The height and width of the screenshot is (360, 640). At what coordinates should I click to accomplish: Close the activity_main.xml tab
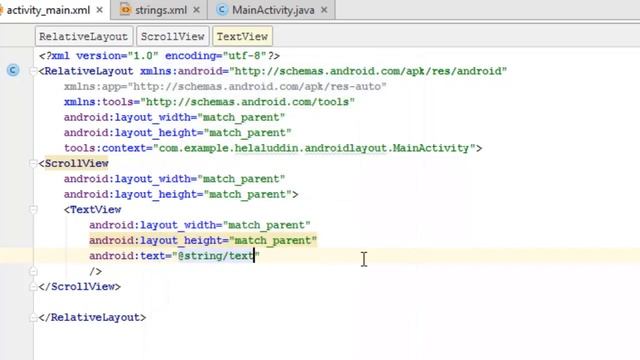(x=100, y=10)
